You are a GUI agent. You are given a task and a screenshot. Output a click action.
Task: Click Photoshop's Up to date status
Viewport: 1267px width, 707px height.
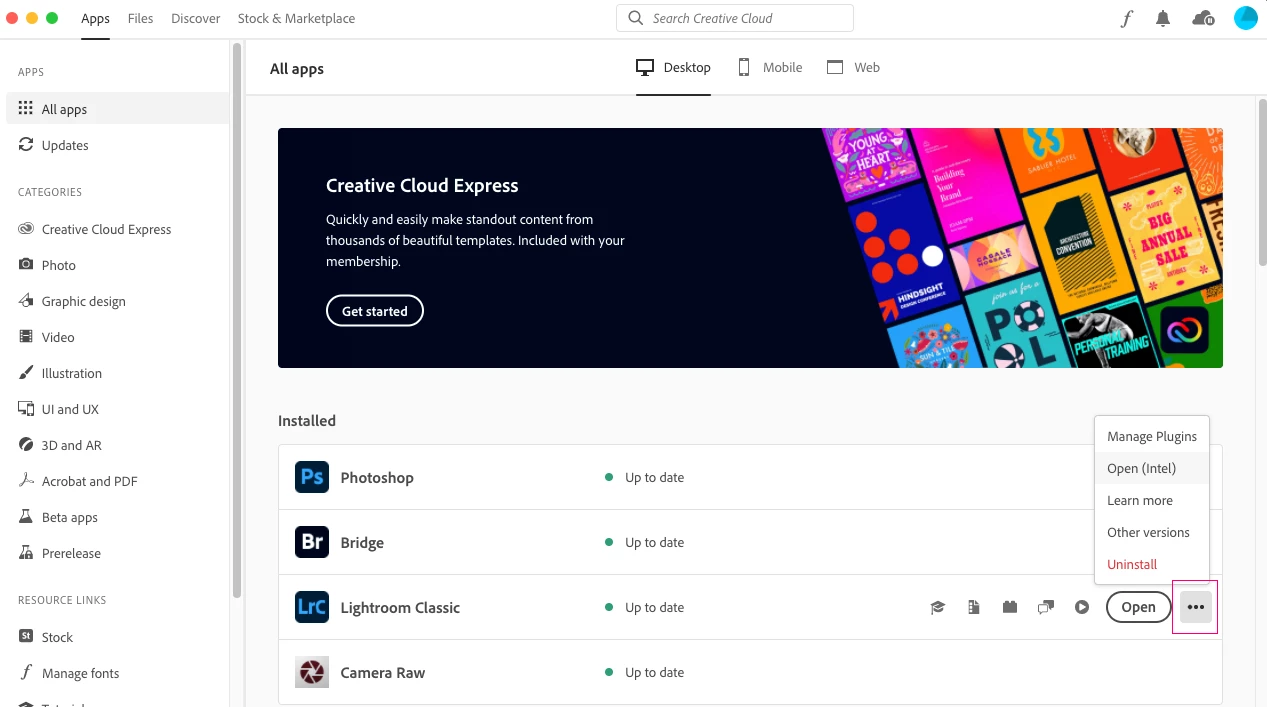[x=644, y=477]
